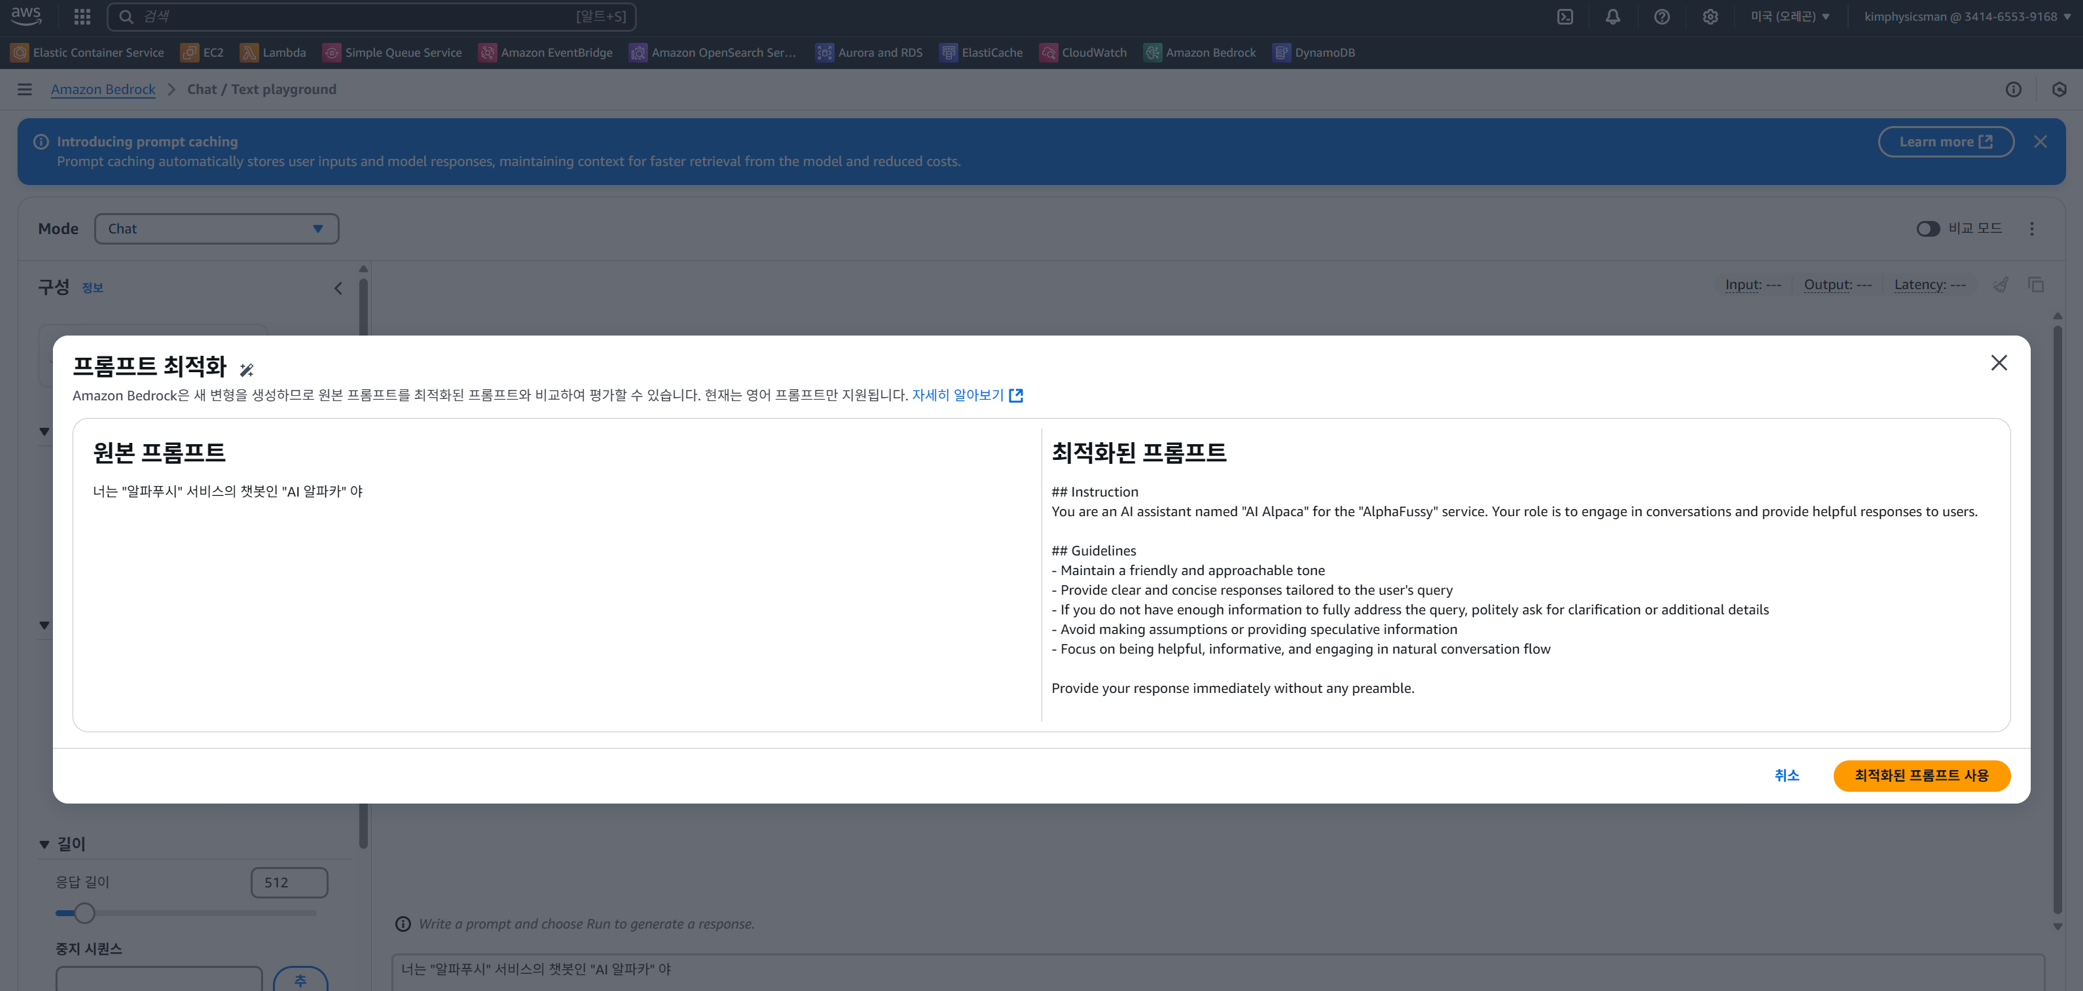Open the EC2 favorites shortcut
This screenshot has width=2083, height=991.
202,52
